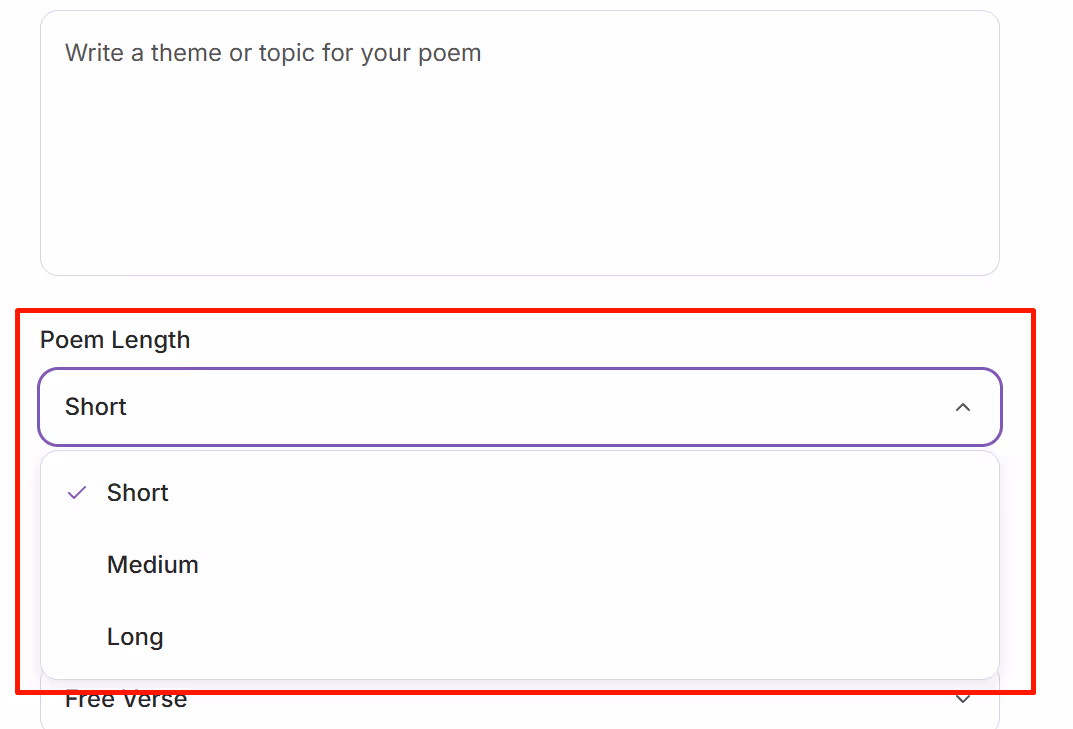1073x729 pixels.
Task: Click inside the poem theme text area
Action: (519, 140)
